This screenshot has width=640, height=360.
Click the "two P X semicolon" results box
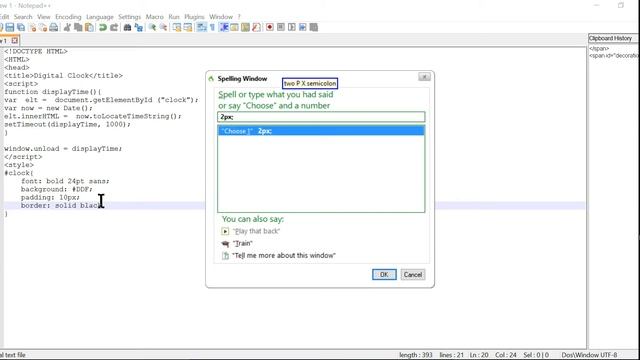click(310, 83)
